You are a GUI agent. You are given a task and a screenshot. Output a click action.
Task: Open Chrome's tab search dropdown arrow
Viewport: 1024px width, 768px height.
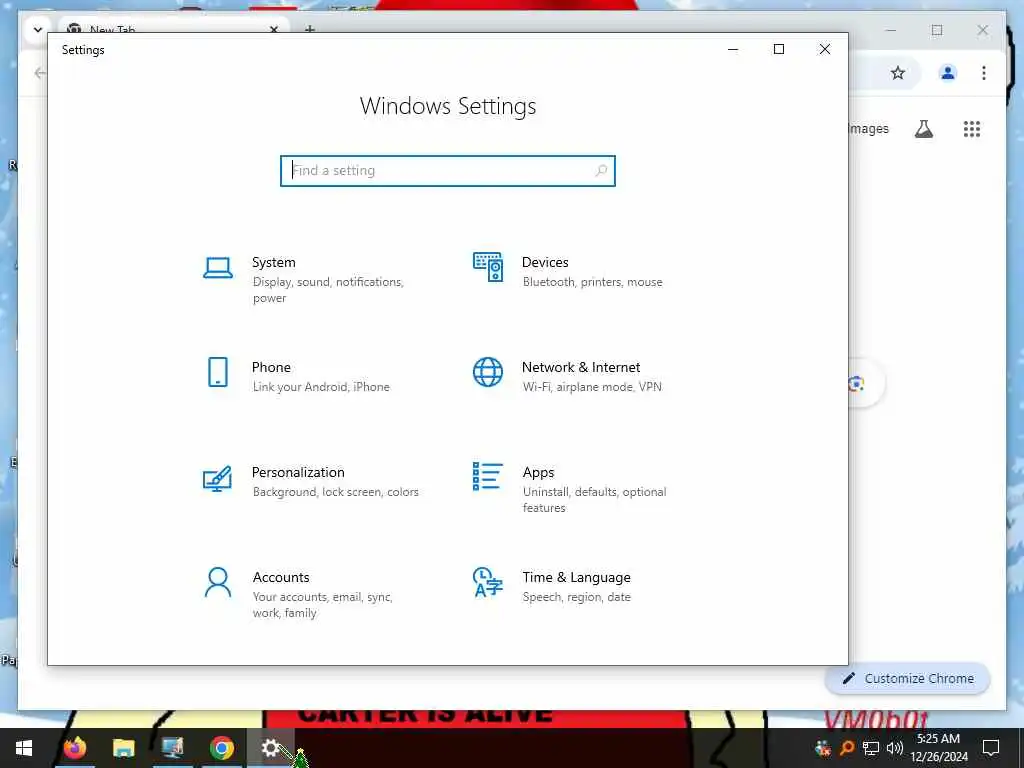coord(38,29)
